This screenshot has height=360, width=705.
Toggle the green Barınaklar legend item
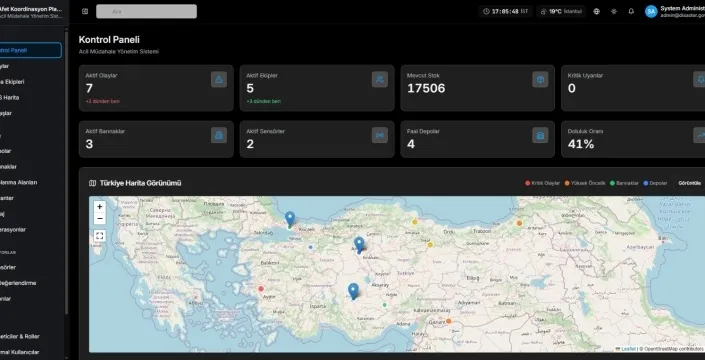click(624, 183)
